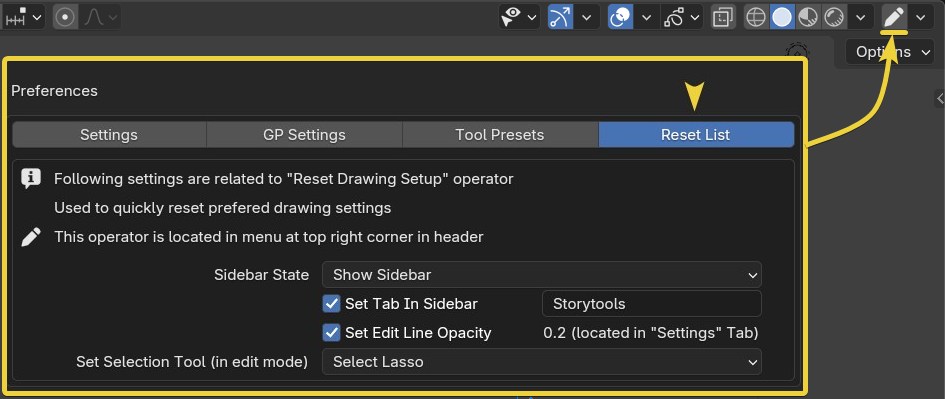Toggle proportional editing circle icon

[65, 17]
